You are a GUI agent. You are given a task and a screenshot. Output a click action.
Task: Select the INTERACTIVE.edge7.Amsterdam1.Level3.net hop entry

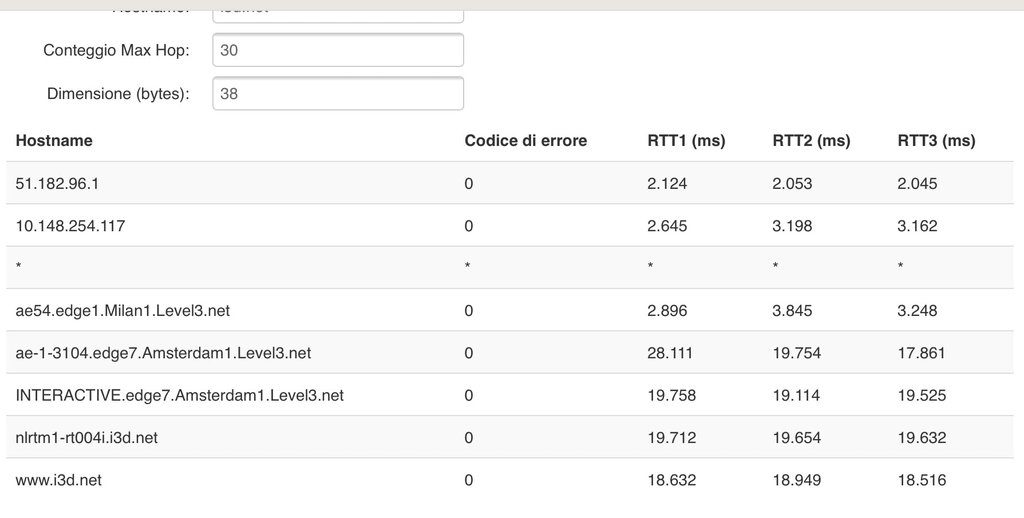coord(179,396)
